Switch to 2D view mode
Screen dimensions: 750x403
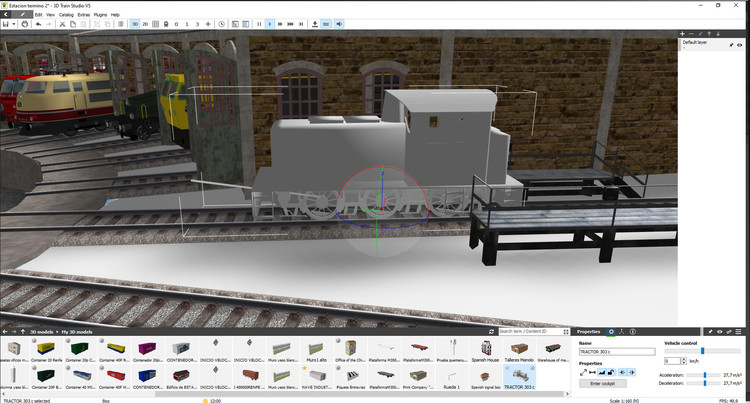[146, 24]
